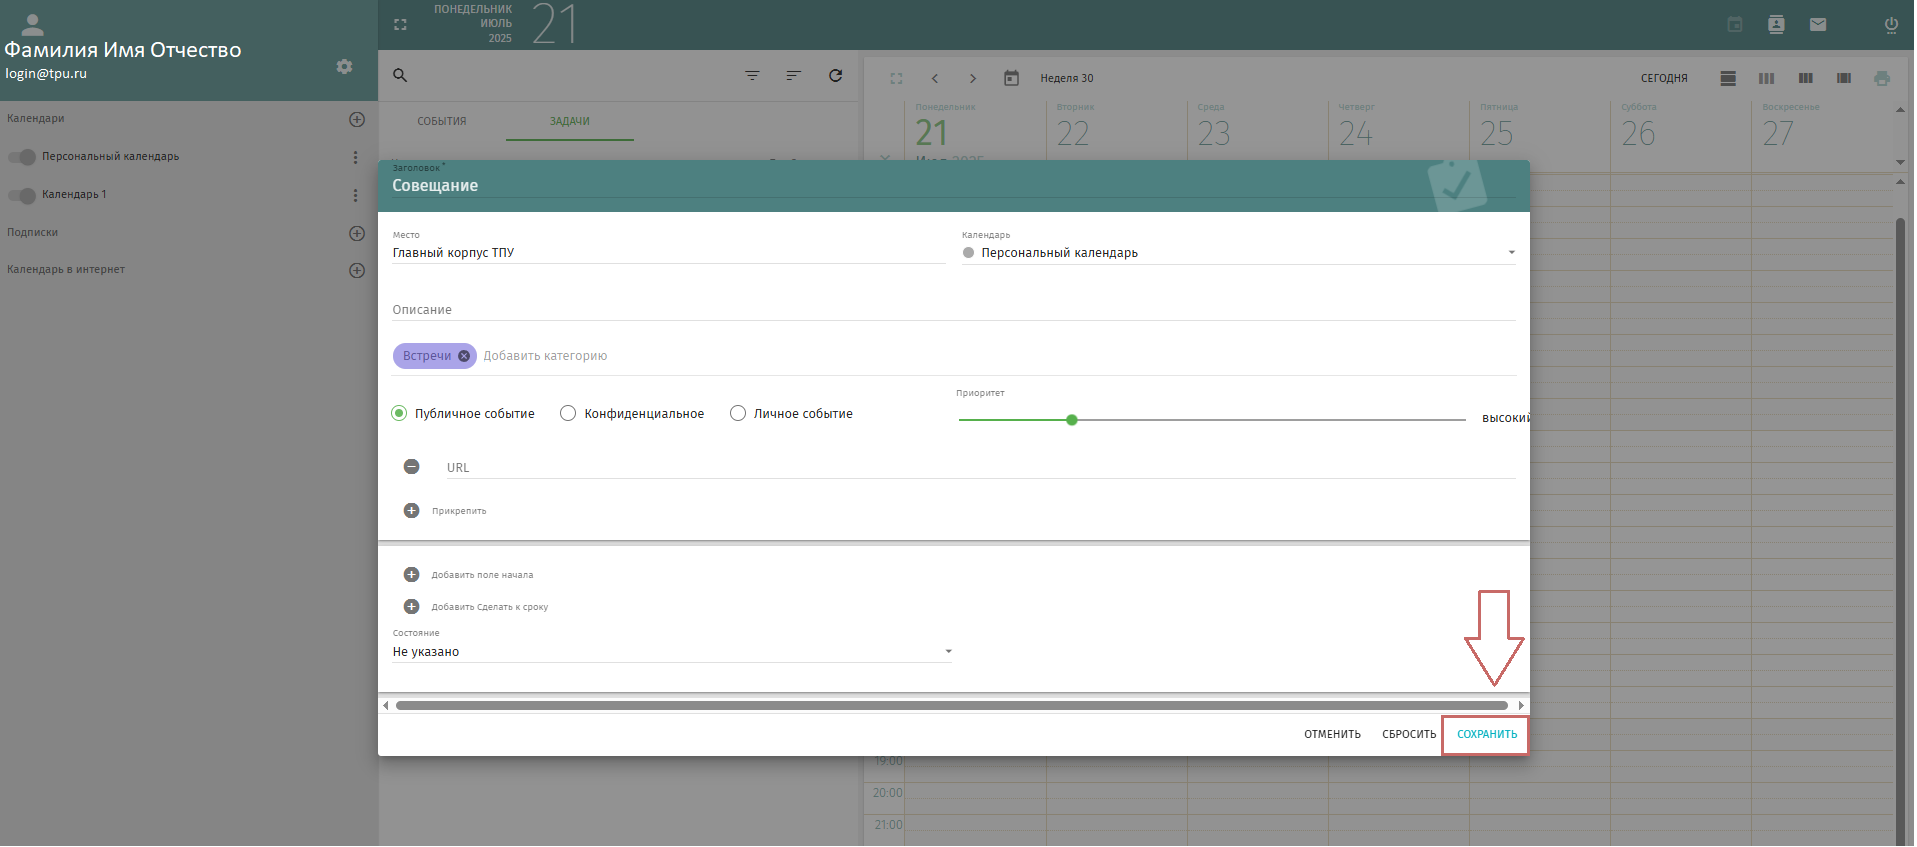Switch to day view icon
1917x847 pixels.
coord(1728,78)
